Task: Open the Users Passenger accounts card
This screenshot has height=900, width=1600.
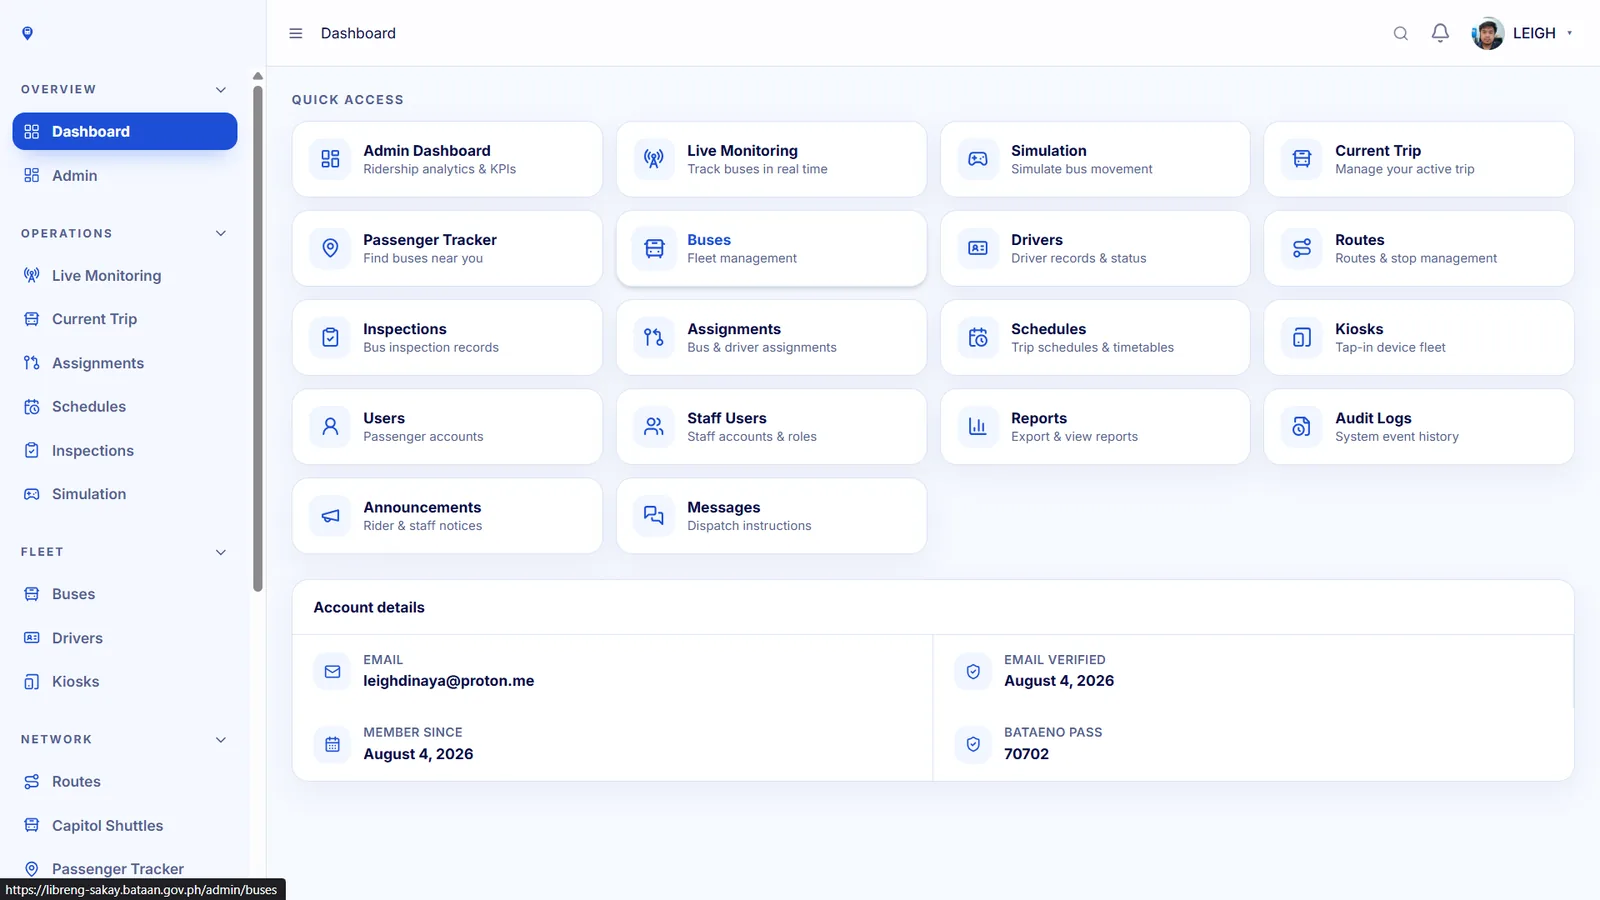Action: (x=447, y=426)
